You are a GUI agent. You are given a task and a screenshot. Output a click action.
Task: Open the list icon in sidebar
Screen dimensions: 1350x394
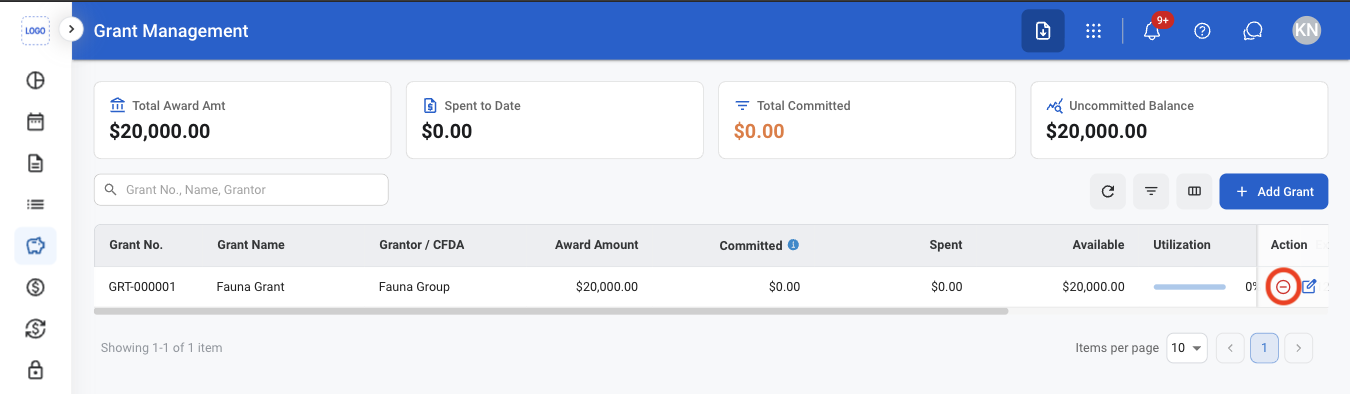tap(35, 204)
